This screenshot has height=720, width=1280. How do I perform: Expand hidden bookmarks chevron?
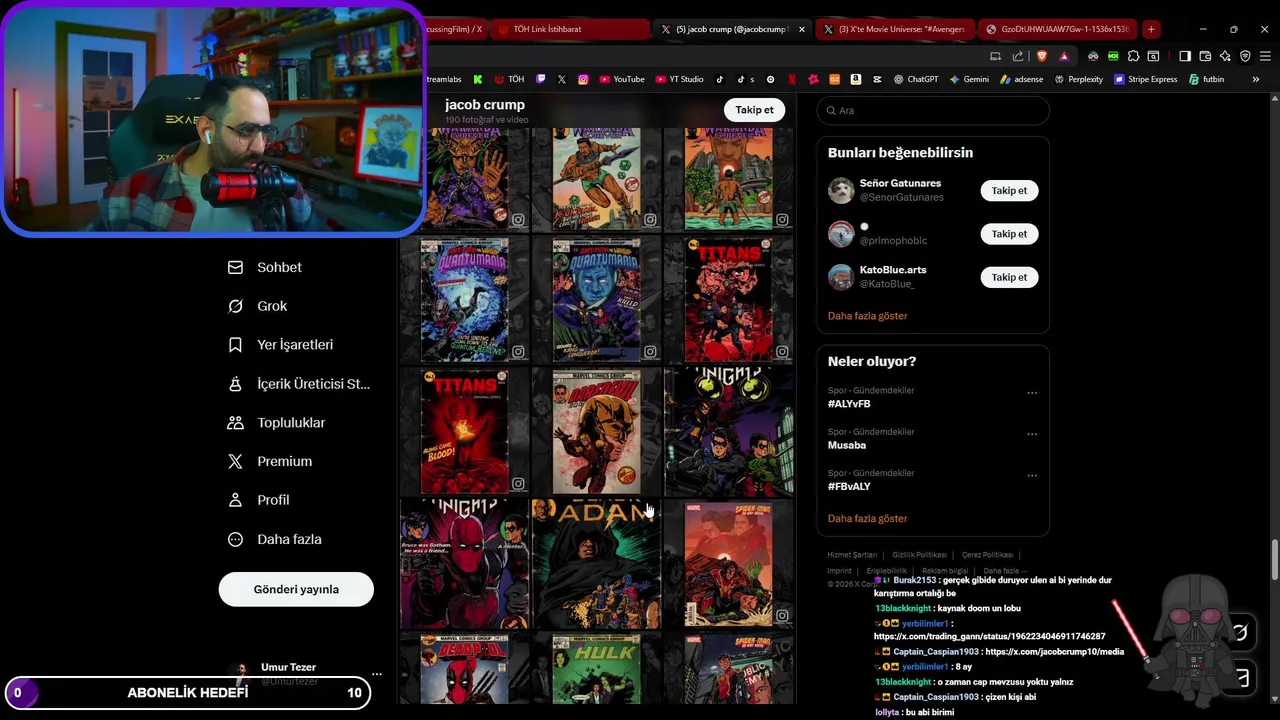[x=1256, y=79]
